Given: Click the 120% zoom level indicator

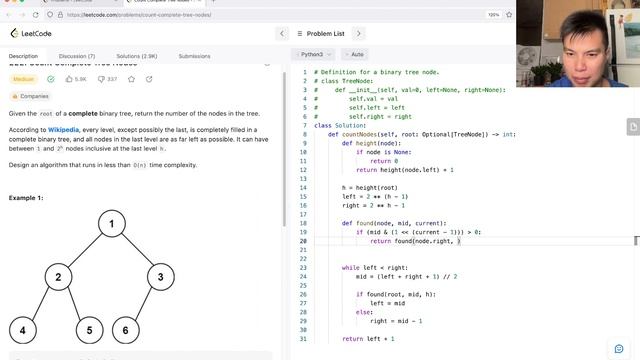Looking at the screenshot, I should tap(493, 15).
